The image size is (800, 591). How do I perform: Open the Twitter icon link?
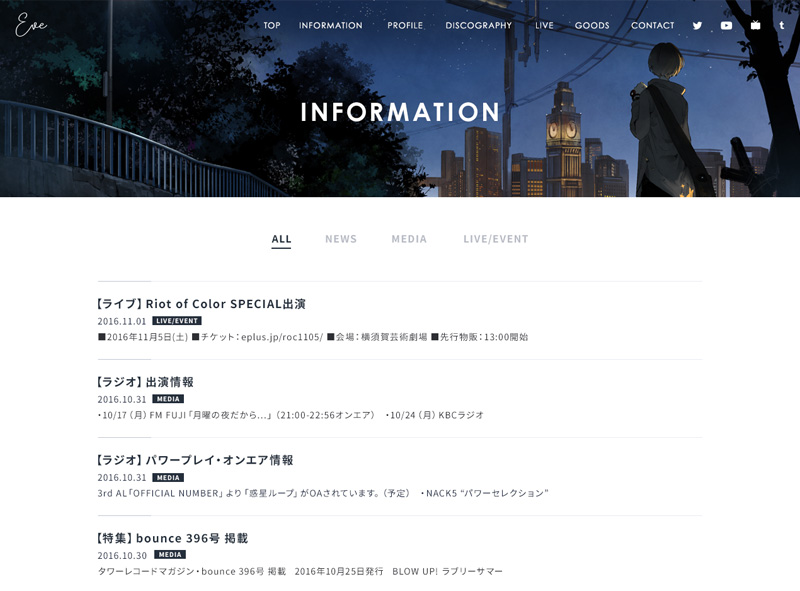pos(697,26)
